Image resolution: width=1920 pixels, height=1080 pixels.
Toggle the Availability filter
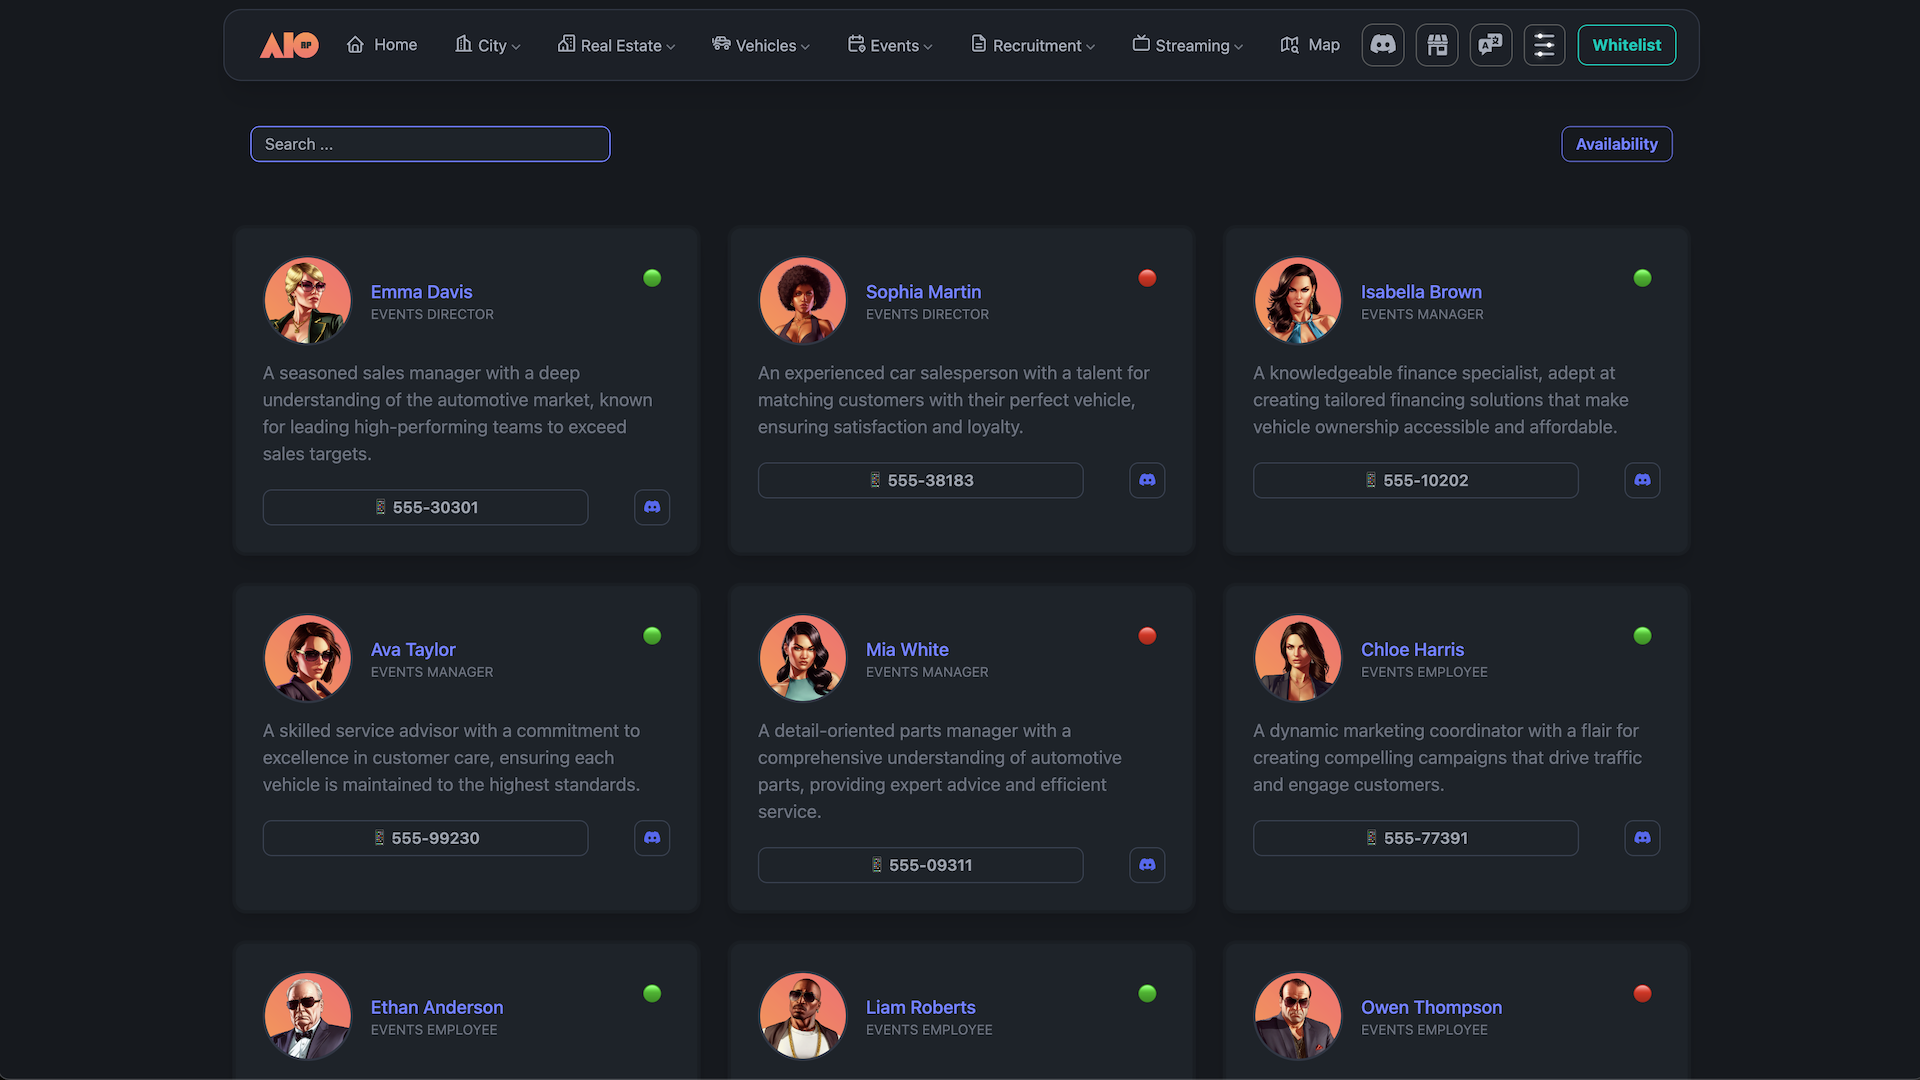point(1616,144)
